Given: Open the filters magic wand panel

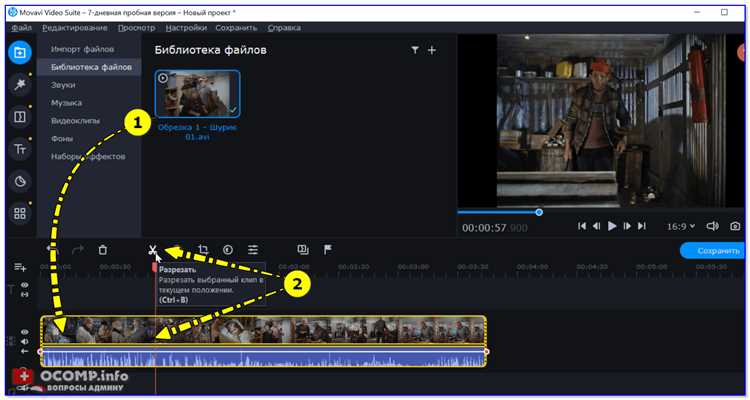Looking at the screenshot, I should pos(20,85).
